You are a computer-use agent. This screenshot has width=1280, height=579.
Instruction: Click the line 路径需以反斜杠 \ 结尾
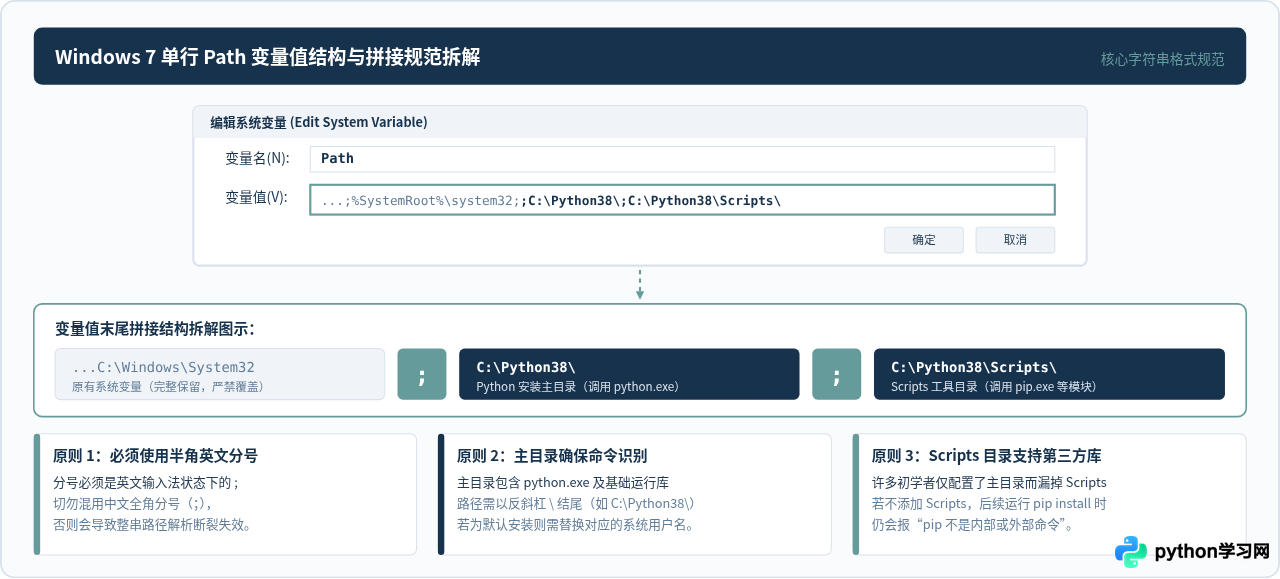pyautogui.click(x=575, y=503)
